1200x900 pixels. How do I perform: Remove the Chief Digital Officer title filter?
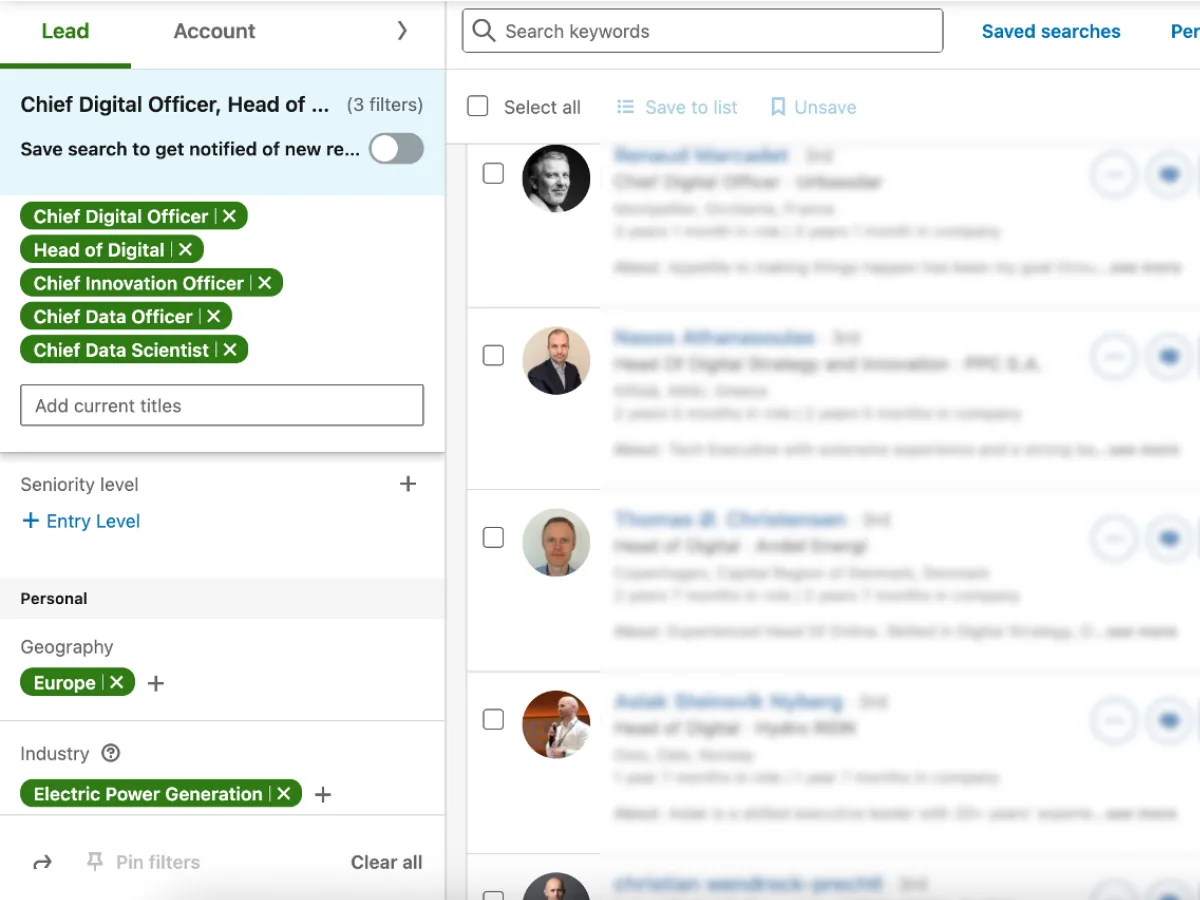[230, 216]
